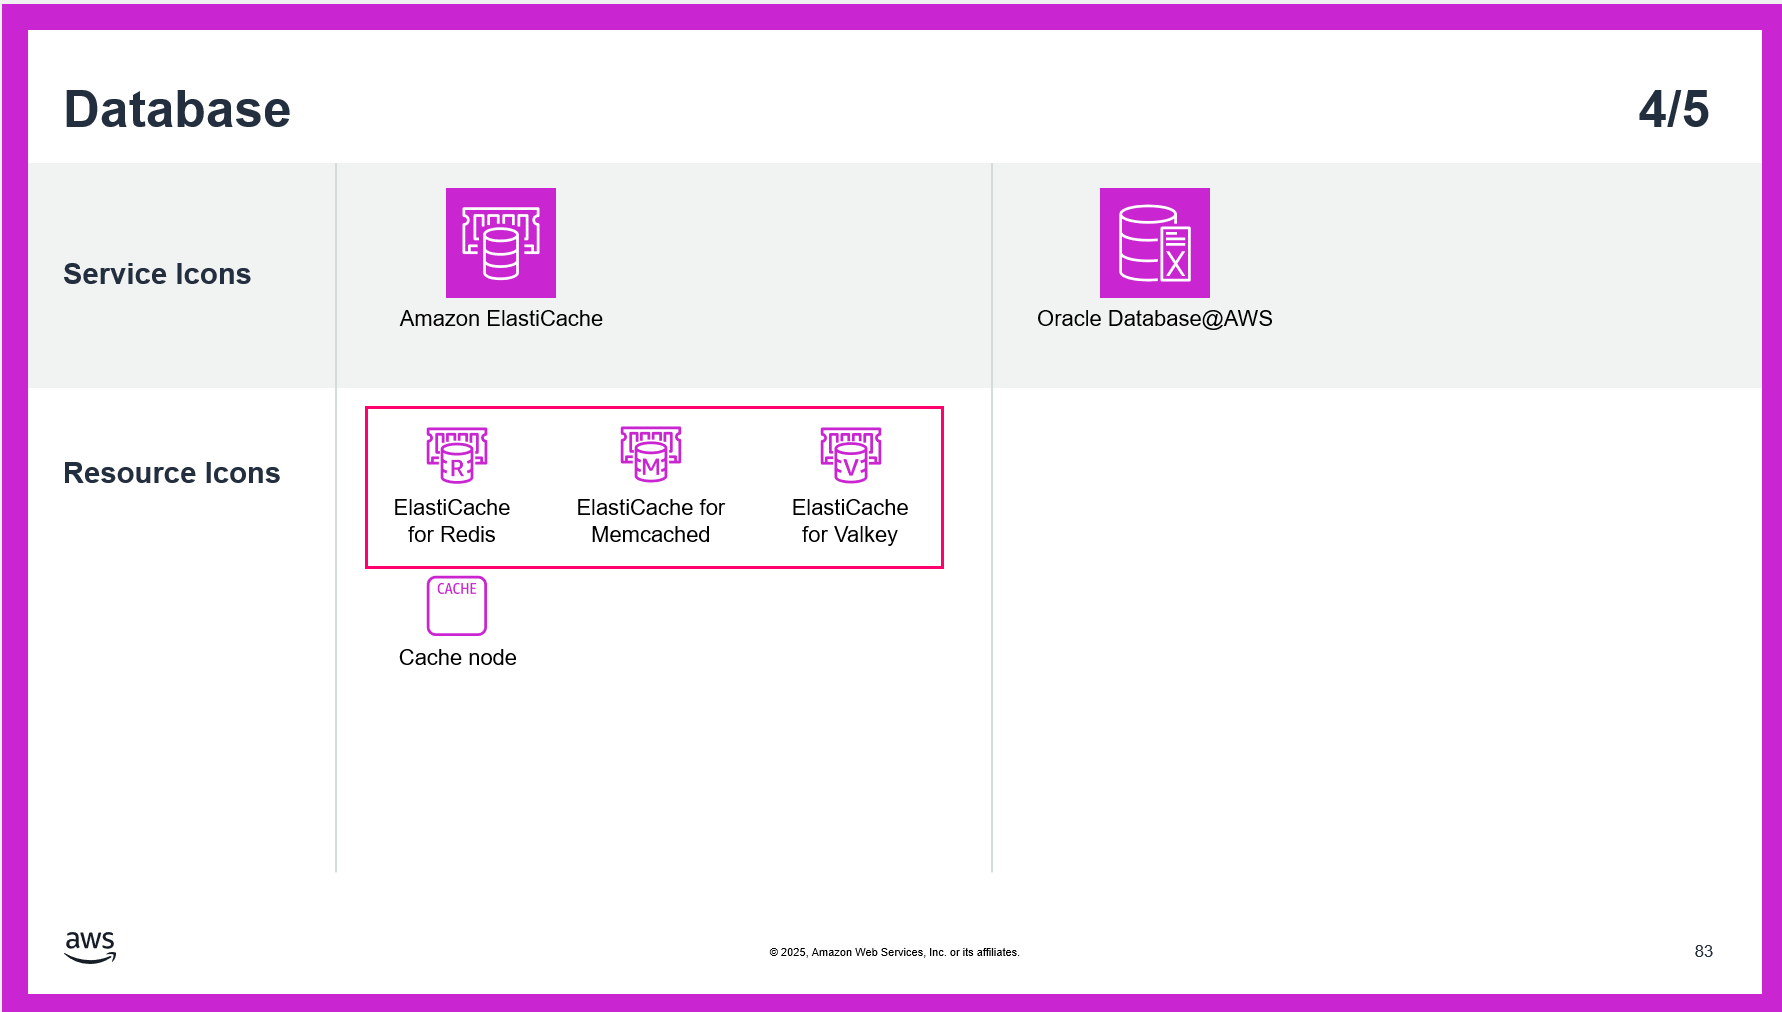Click the 'Resource Icons' row heading

coord(172,473)
